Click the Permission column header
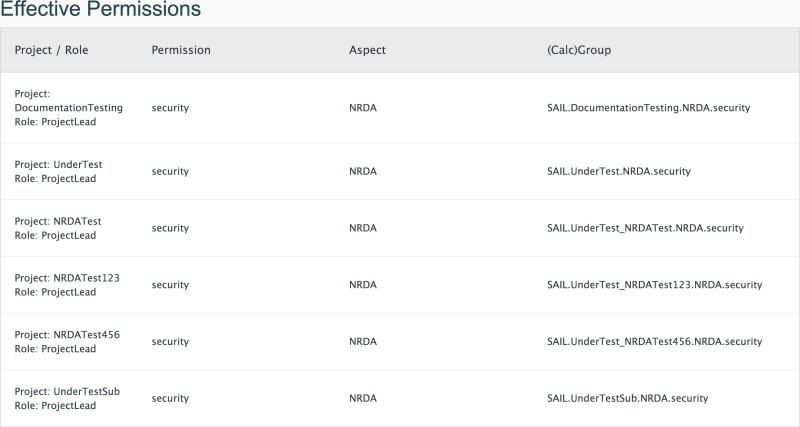This screenshot has width=800, height=427. pyautogui.click(x=181, y=50)
